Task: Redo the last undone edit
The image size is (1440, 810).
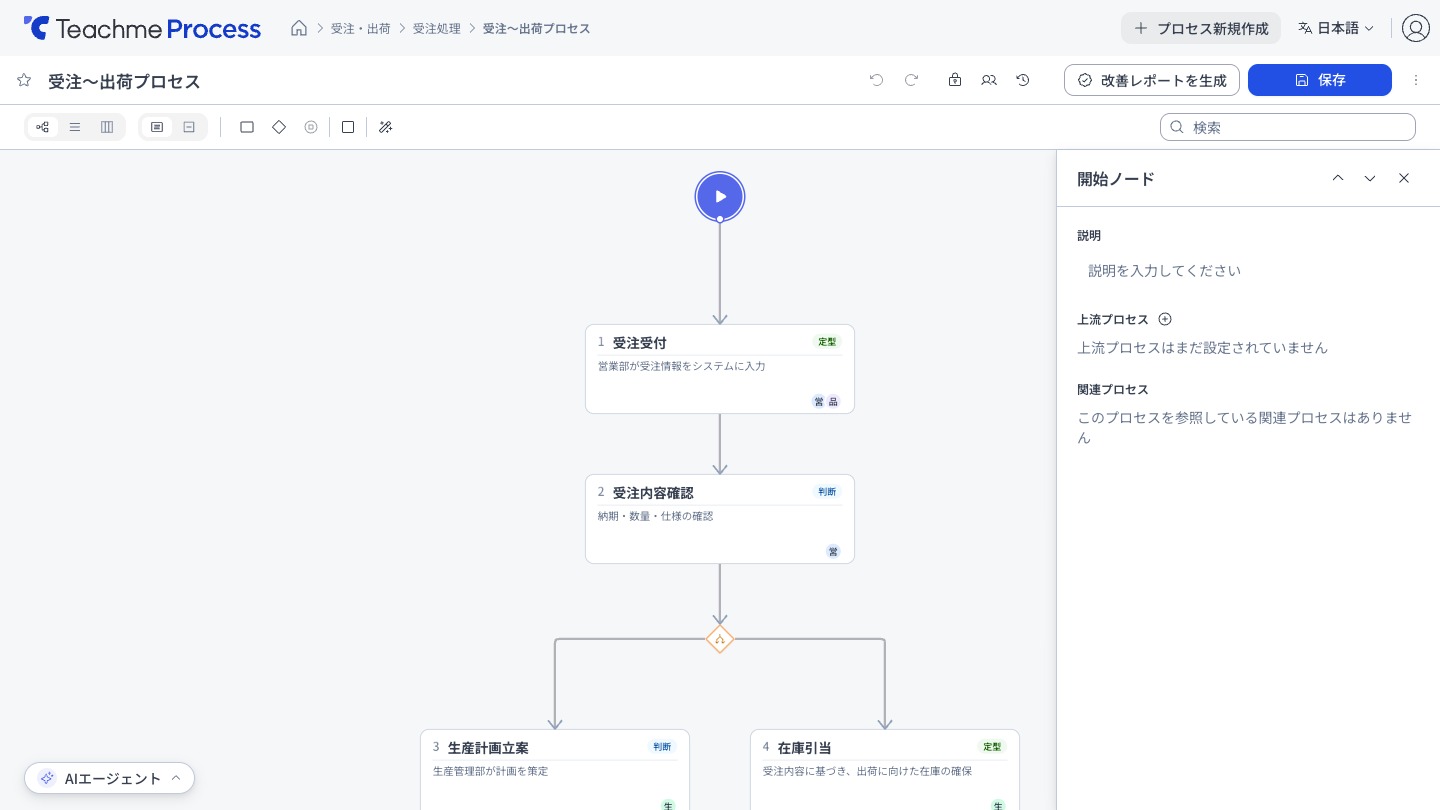Action: (911, 80)
